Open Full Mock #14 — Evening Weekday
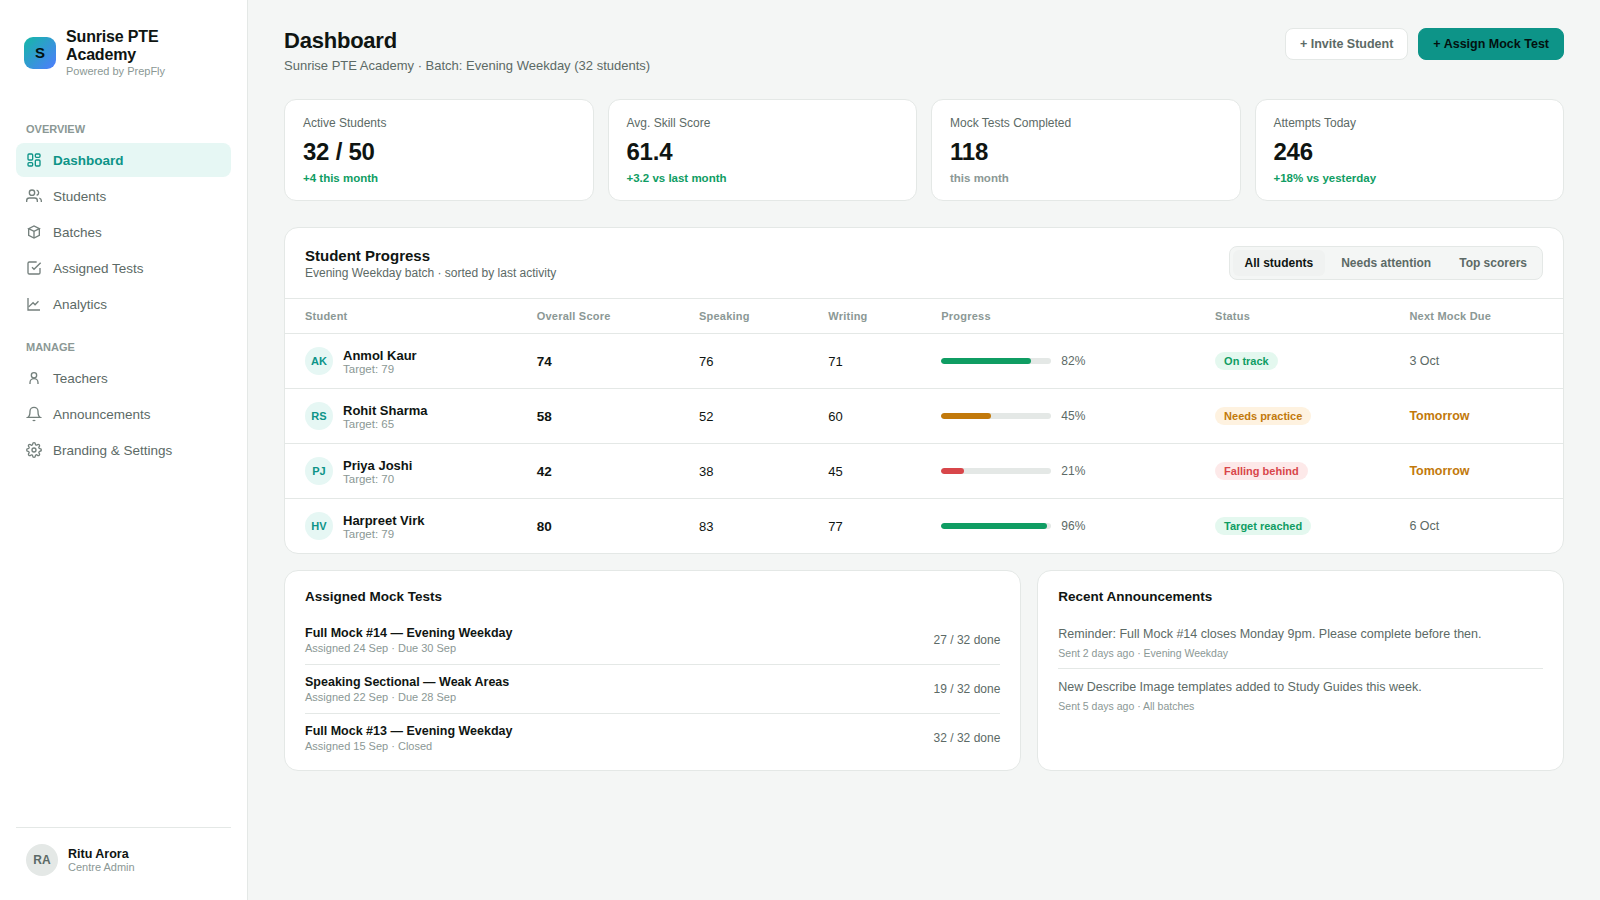 point(652,640)
